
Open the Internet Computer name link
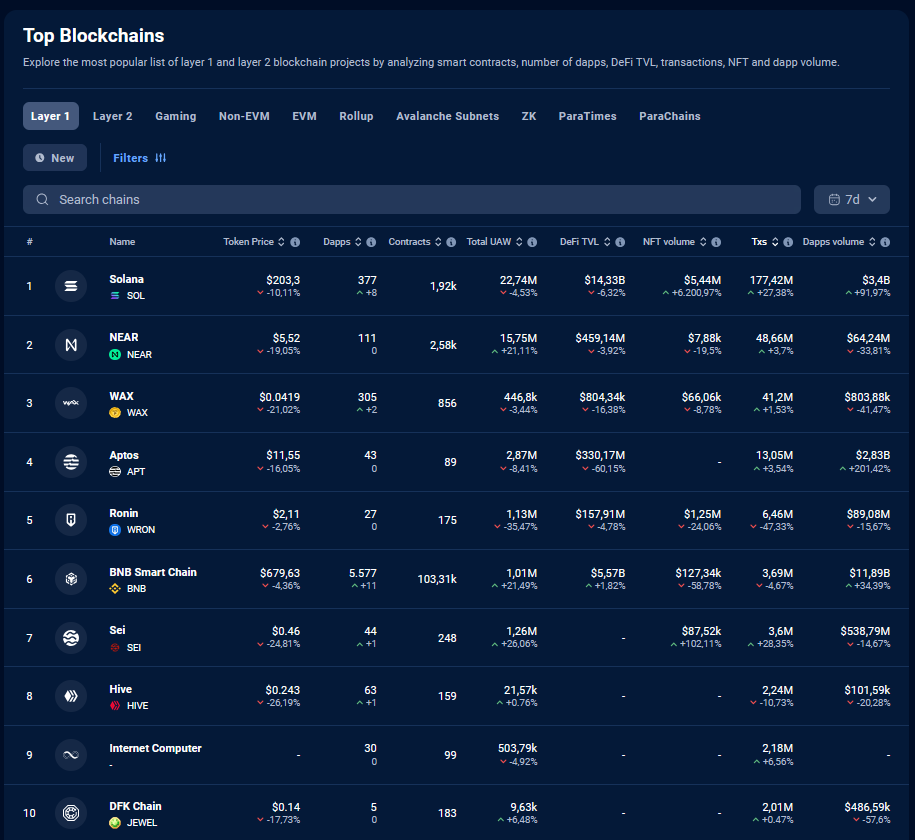tap(155, 748)
